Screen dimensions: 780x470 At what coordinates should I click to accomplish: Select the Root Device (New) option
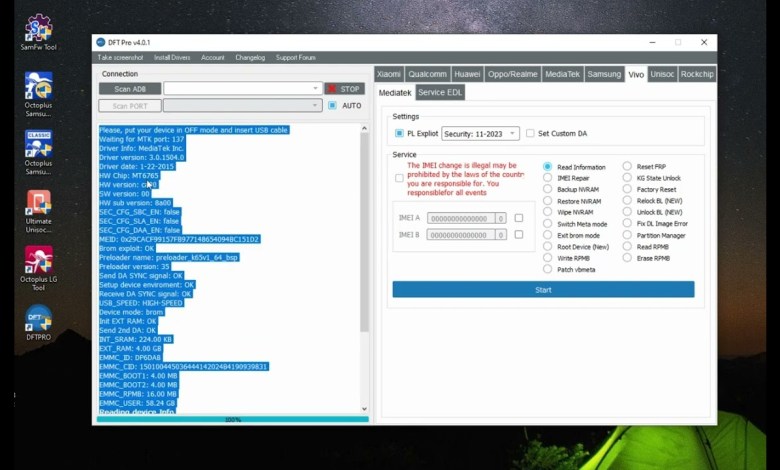coord(548,247)
